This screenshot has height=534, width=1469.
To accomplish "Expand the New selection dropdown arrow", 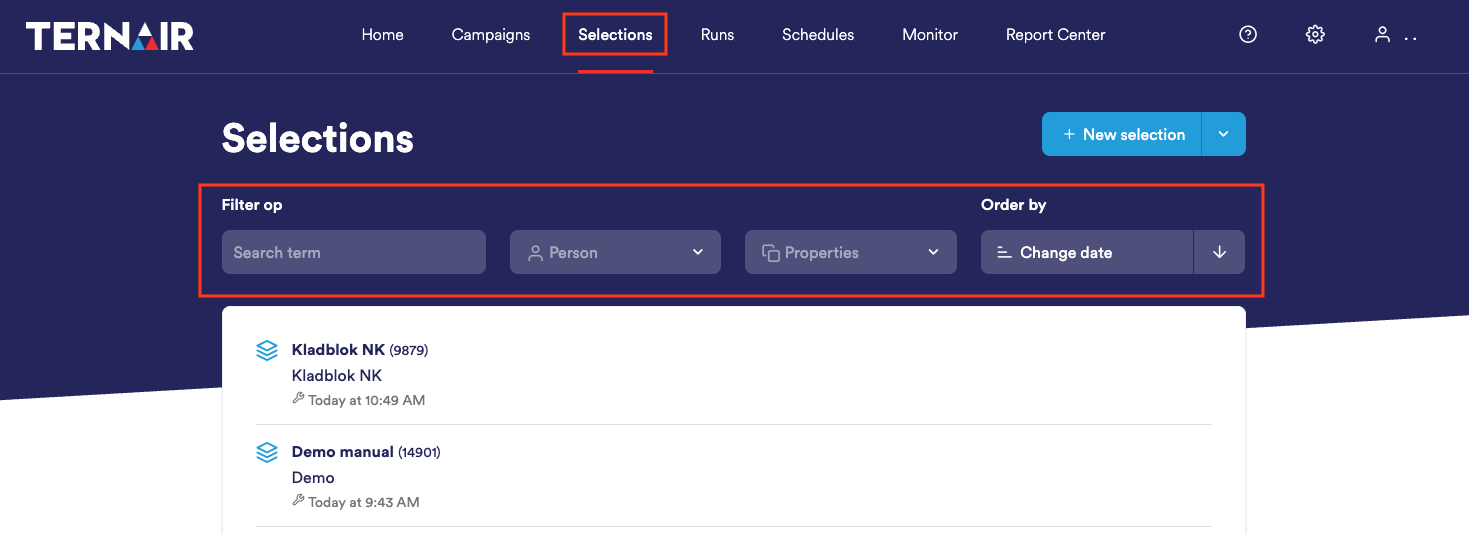I will click(1224, 134).
